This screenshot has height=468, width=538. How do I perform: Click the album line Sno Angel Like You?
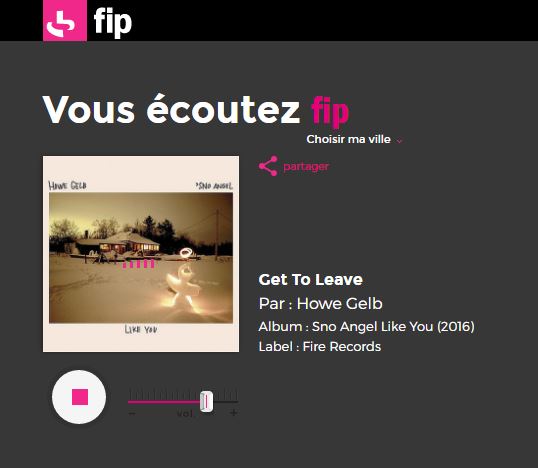click(366, 327)
